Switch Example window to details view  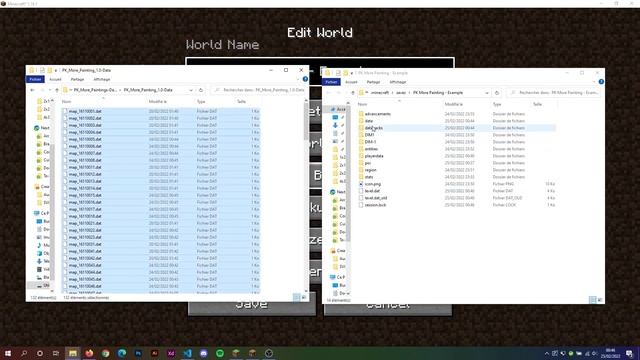click(593, 300)
